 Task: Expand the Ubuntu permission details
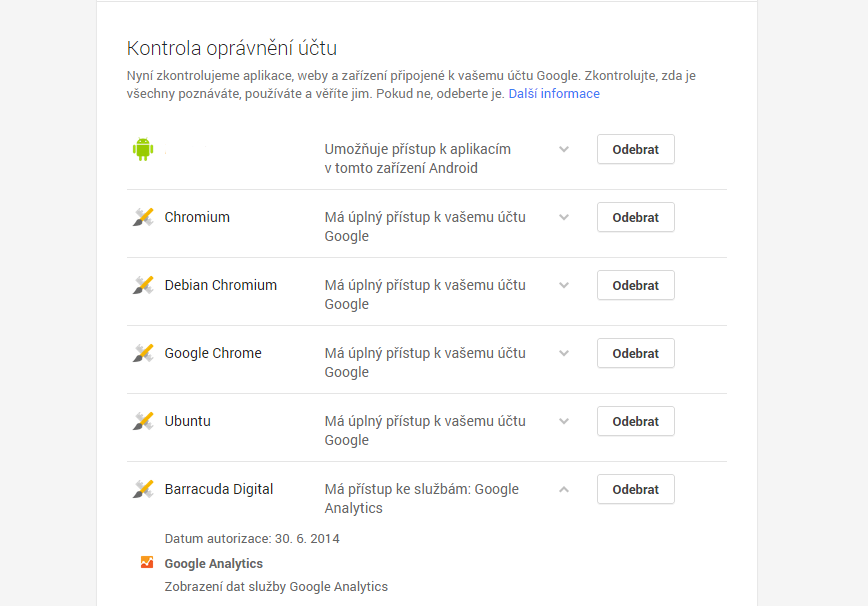(564, 421)
